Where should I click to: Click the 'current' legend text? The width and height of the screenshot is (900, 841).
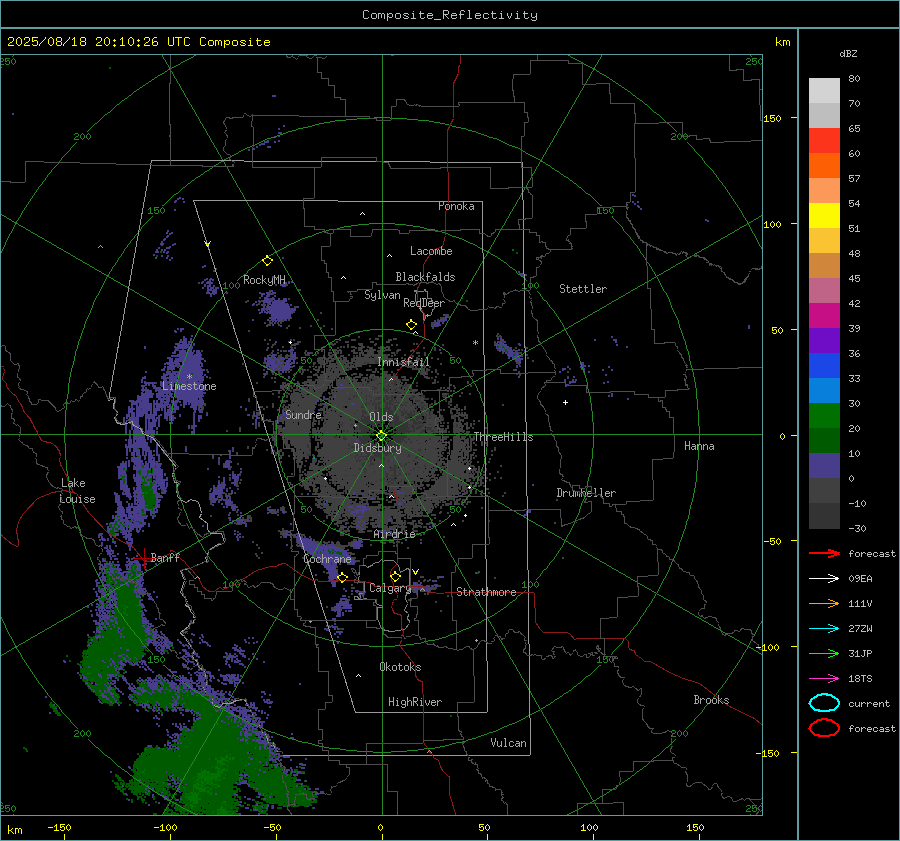[x=869, y=704]
